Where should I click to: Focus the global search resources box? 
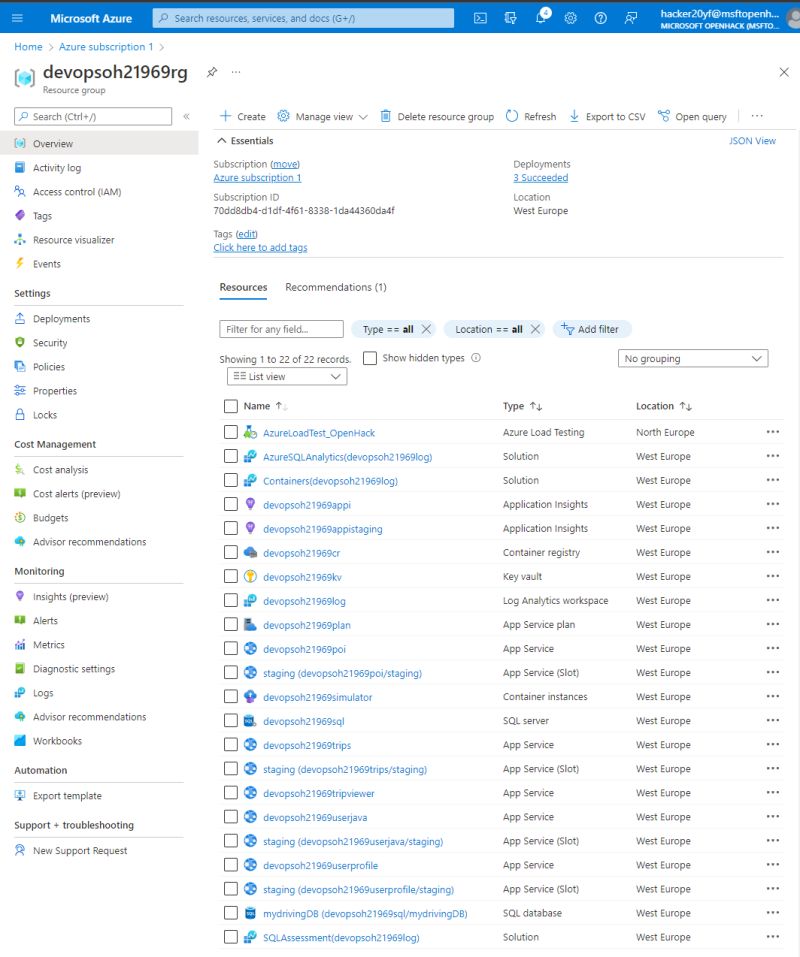[x=303, y=18]
